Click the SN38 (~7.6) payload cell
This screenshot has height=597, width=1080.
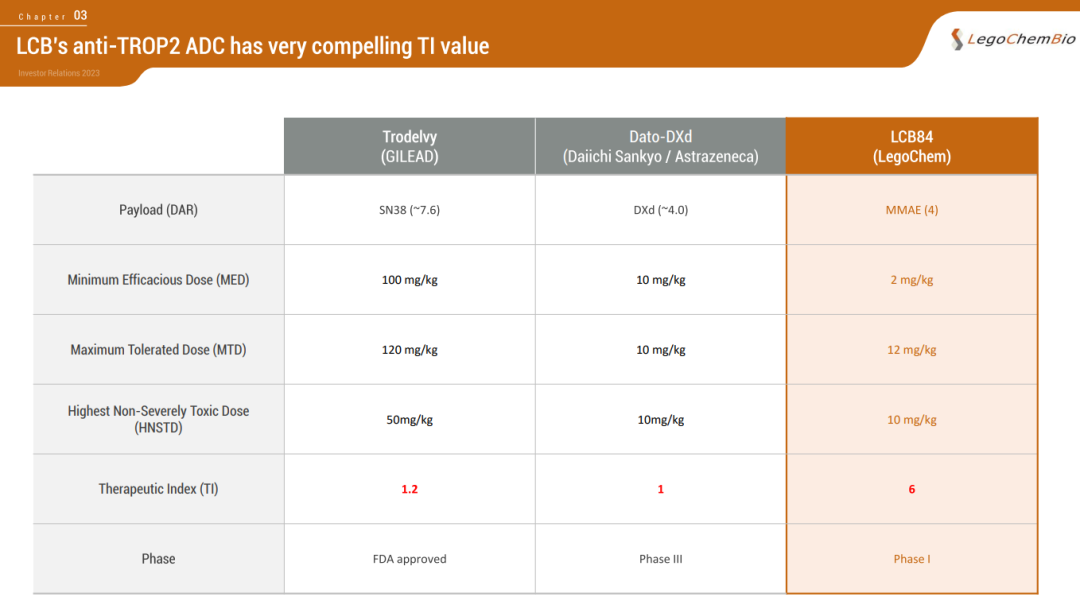click(x=409, y=210)
